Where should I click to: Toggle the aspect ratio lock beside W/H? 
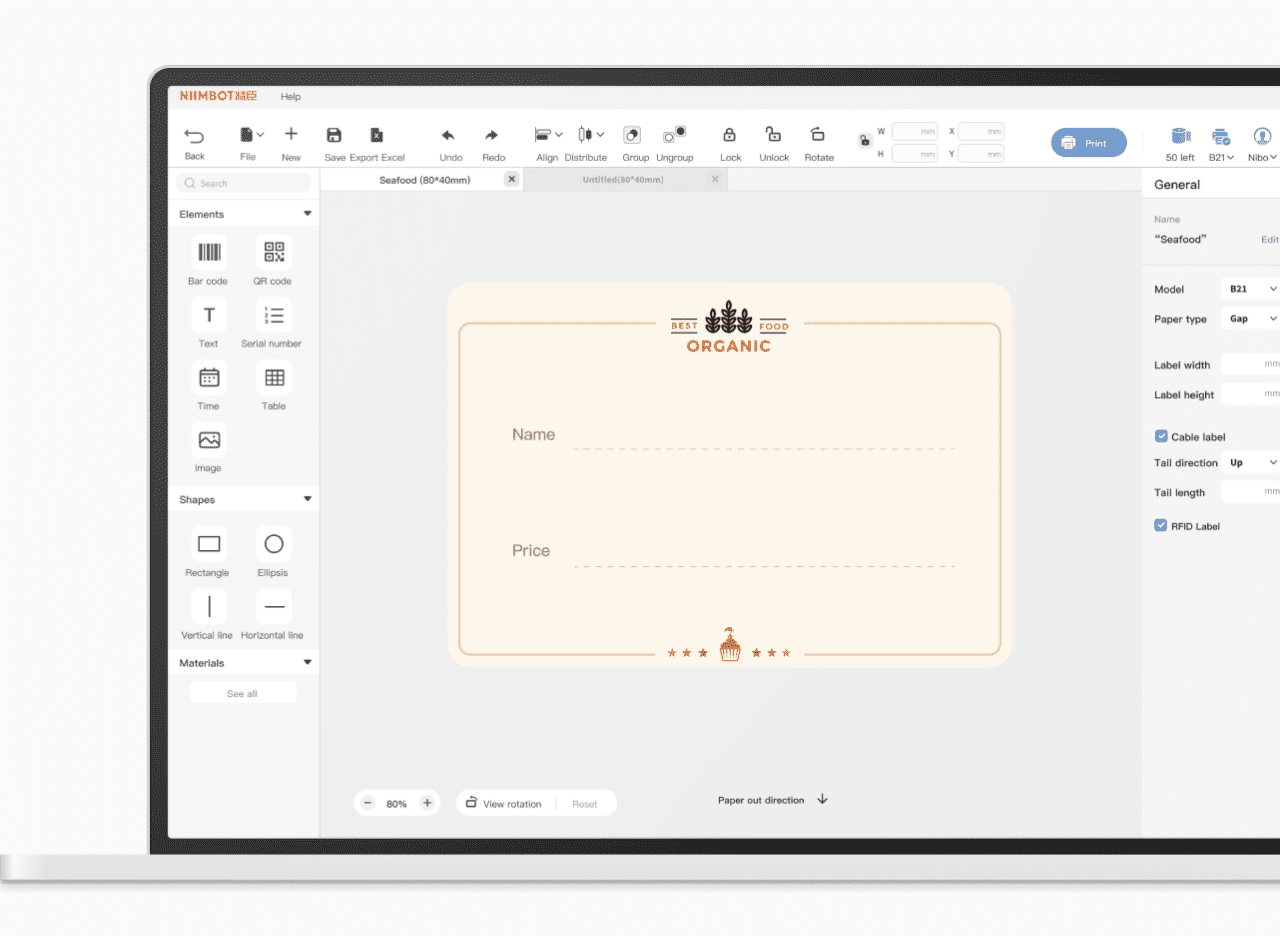click(x=865, y=141)
